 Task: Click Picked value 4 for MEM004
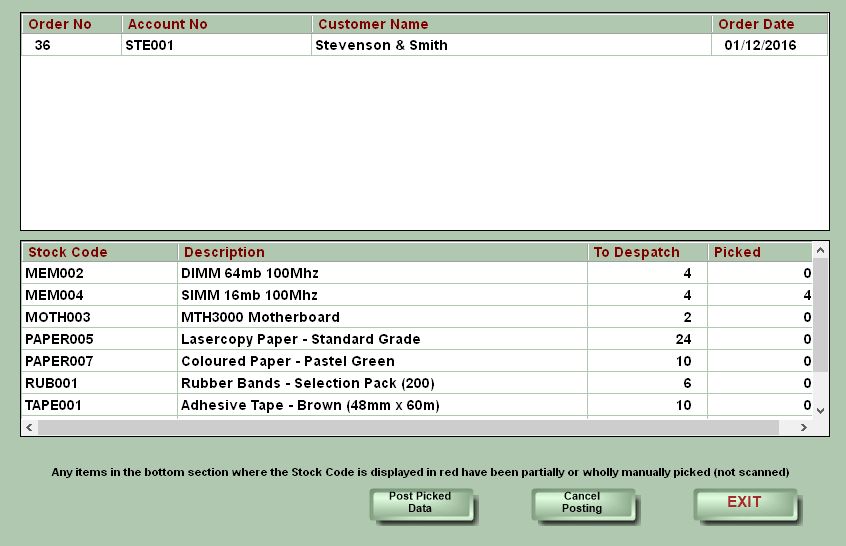pyautogui.click(x=760, y=296)
